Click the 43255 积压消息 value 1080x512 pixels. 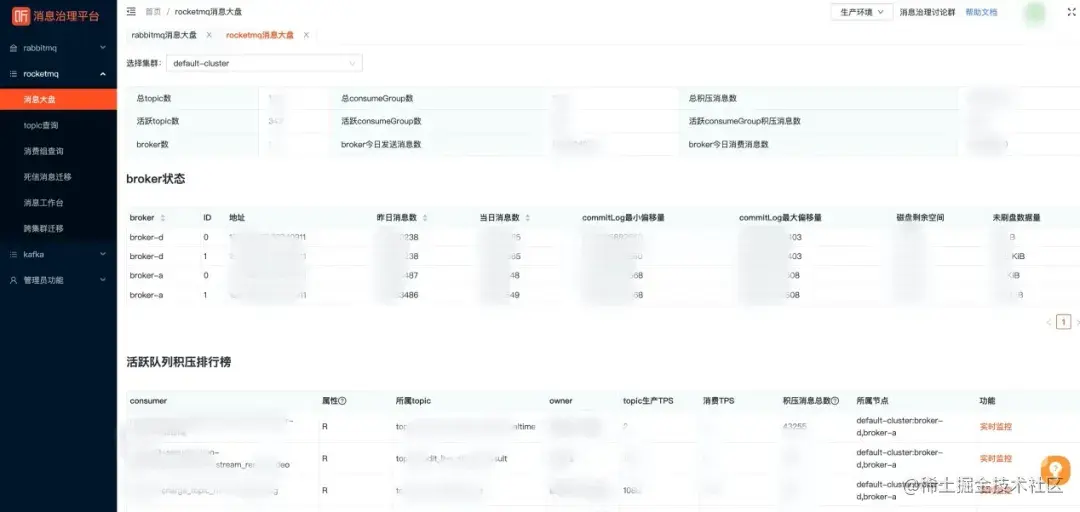794,427
